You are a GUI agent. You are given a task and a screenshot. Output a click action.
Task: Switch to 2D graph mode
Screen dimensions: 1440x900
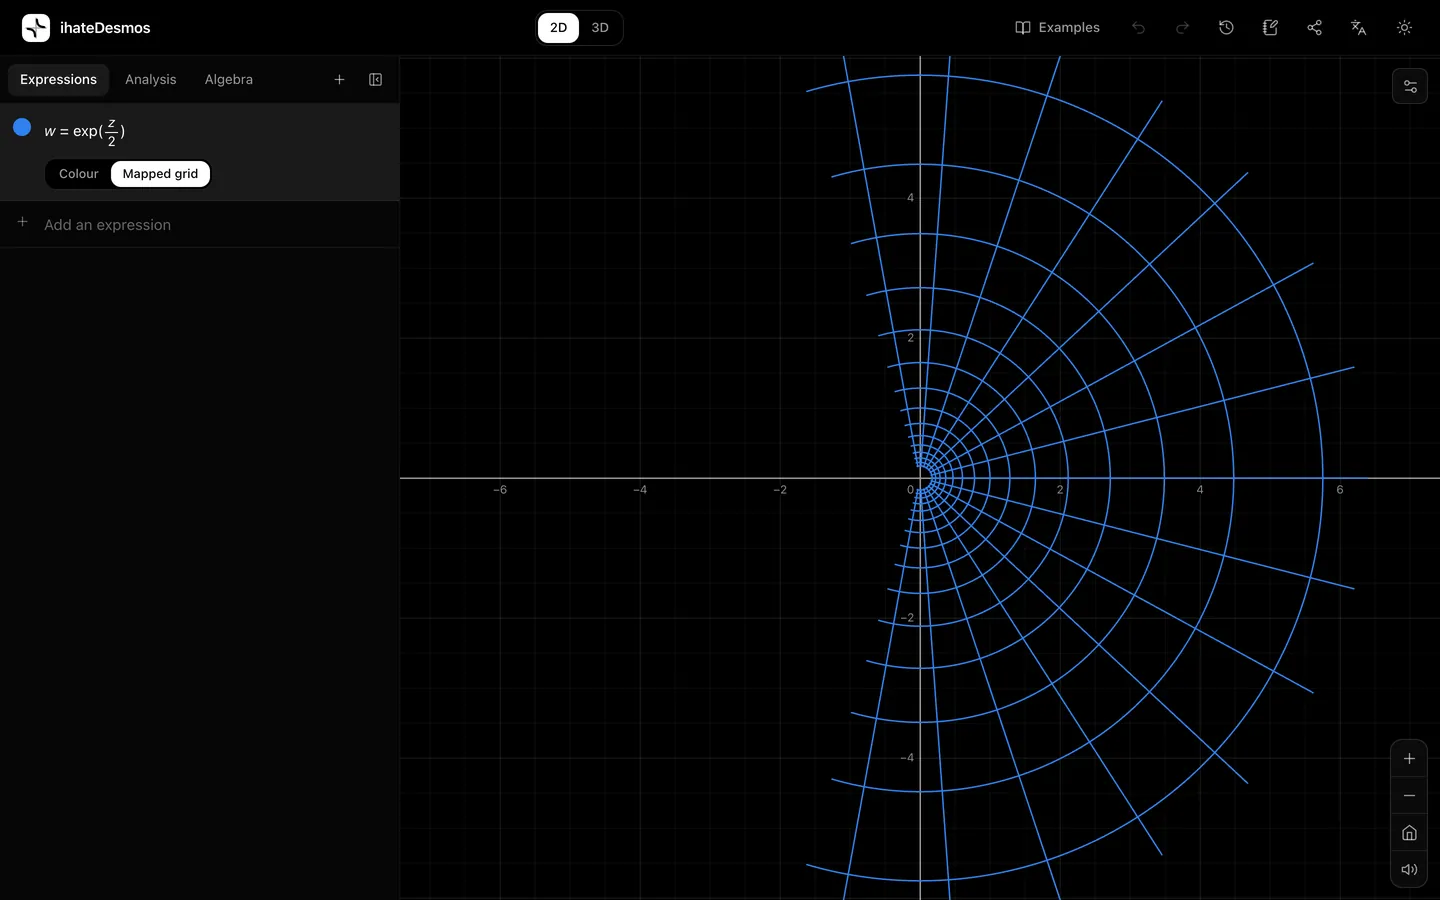[558, 28]
